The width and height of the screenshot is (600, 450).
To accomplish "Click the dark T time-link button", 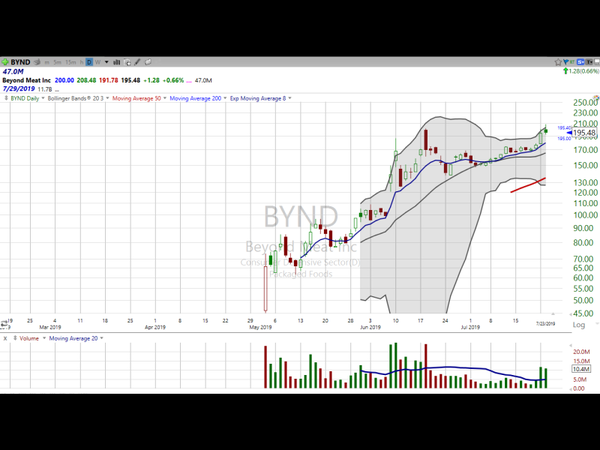I will point(589,62).
